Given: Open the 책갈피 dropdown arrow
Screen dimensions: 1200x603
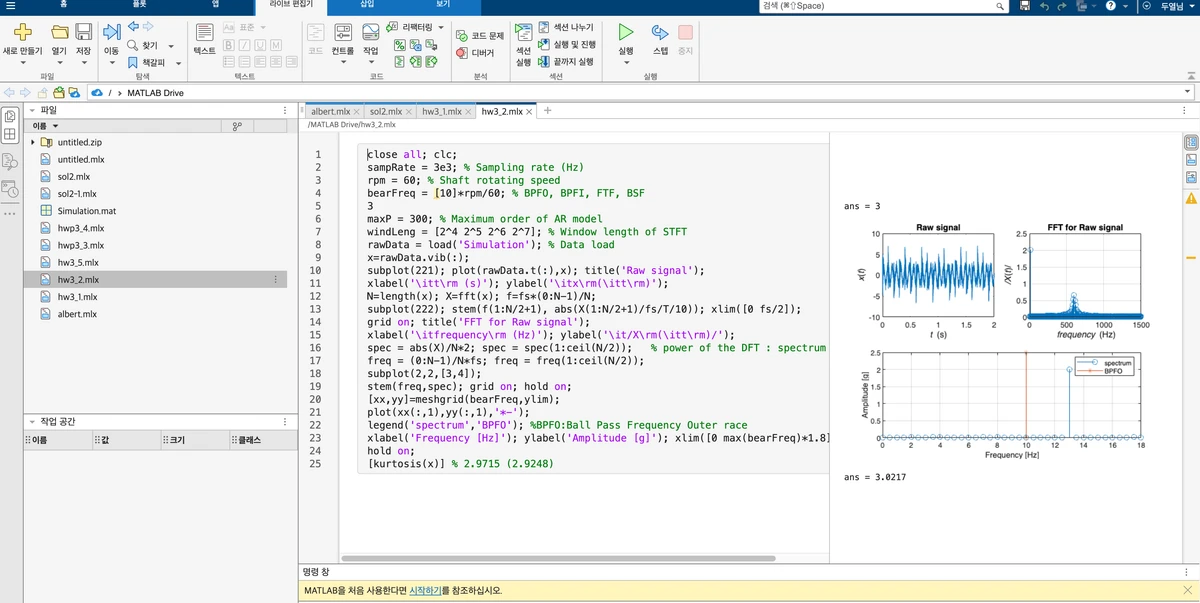Looking at the screenshot, I should [179, 62].
